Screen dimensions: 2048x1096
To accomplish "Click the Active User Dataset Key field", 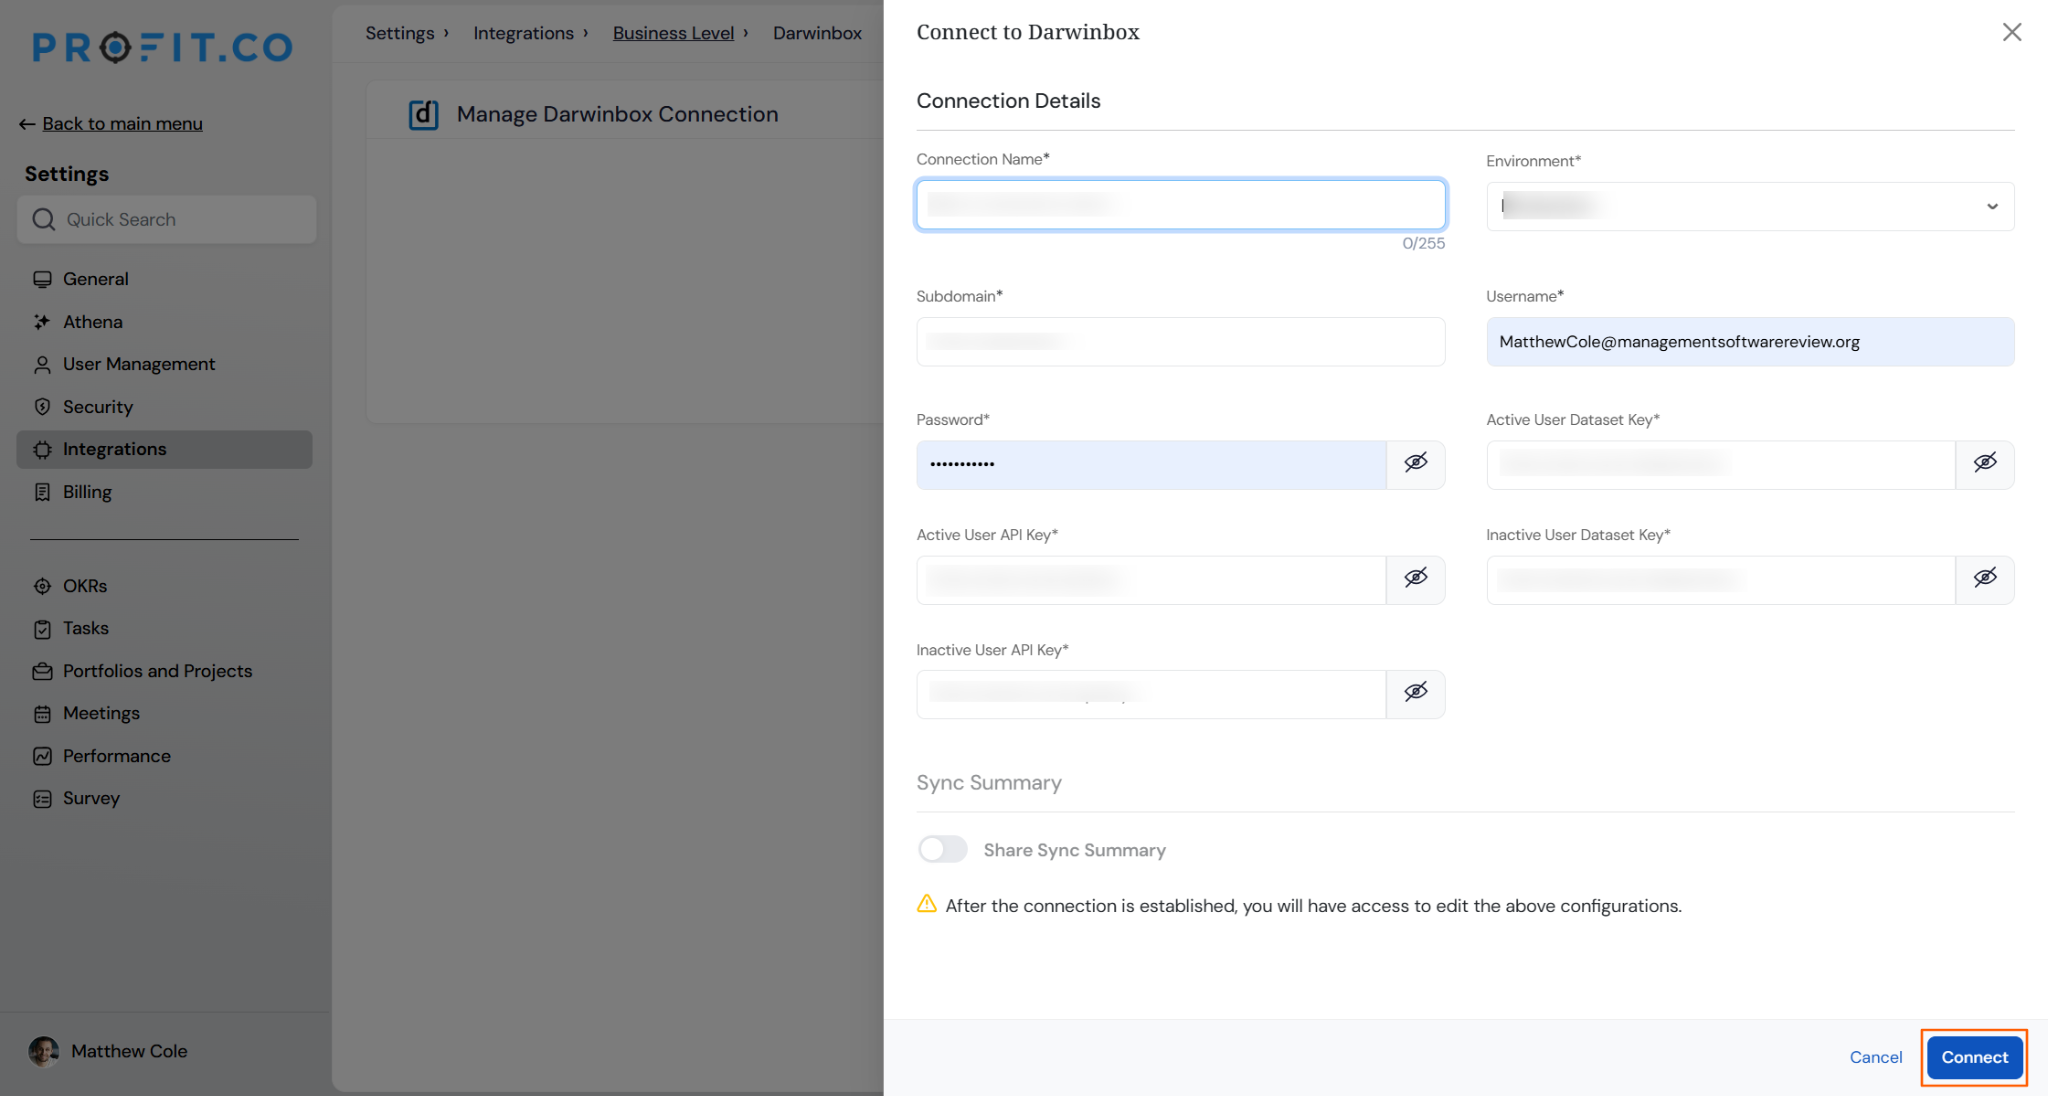I will pos(1721,465).
